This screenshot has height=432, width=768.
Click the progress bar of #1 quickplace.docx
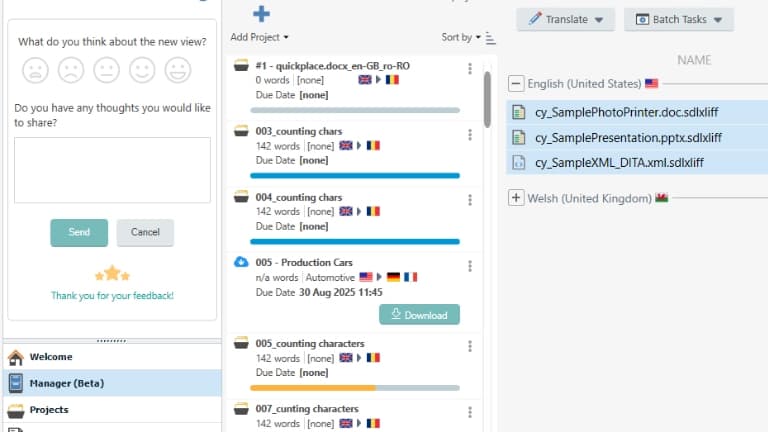(355, 110)
